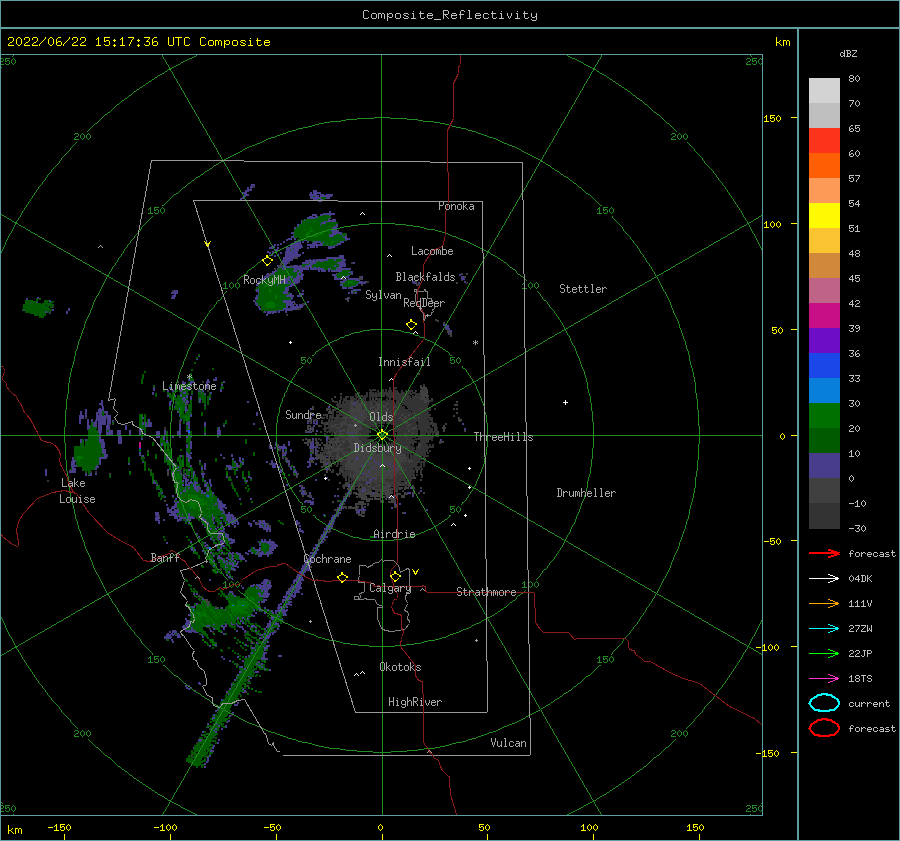Image resolution: width=900 pixels, height=841 pixels.
Task: Select the ThreeHills label
Action: 503,437
